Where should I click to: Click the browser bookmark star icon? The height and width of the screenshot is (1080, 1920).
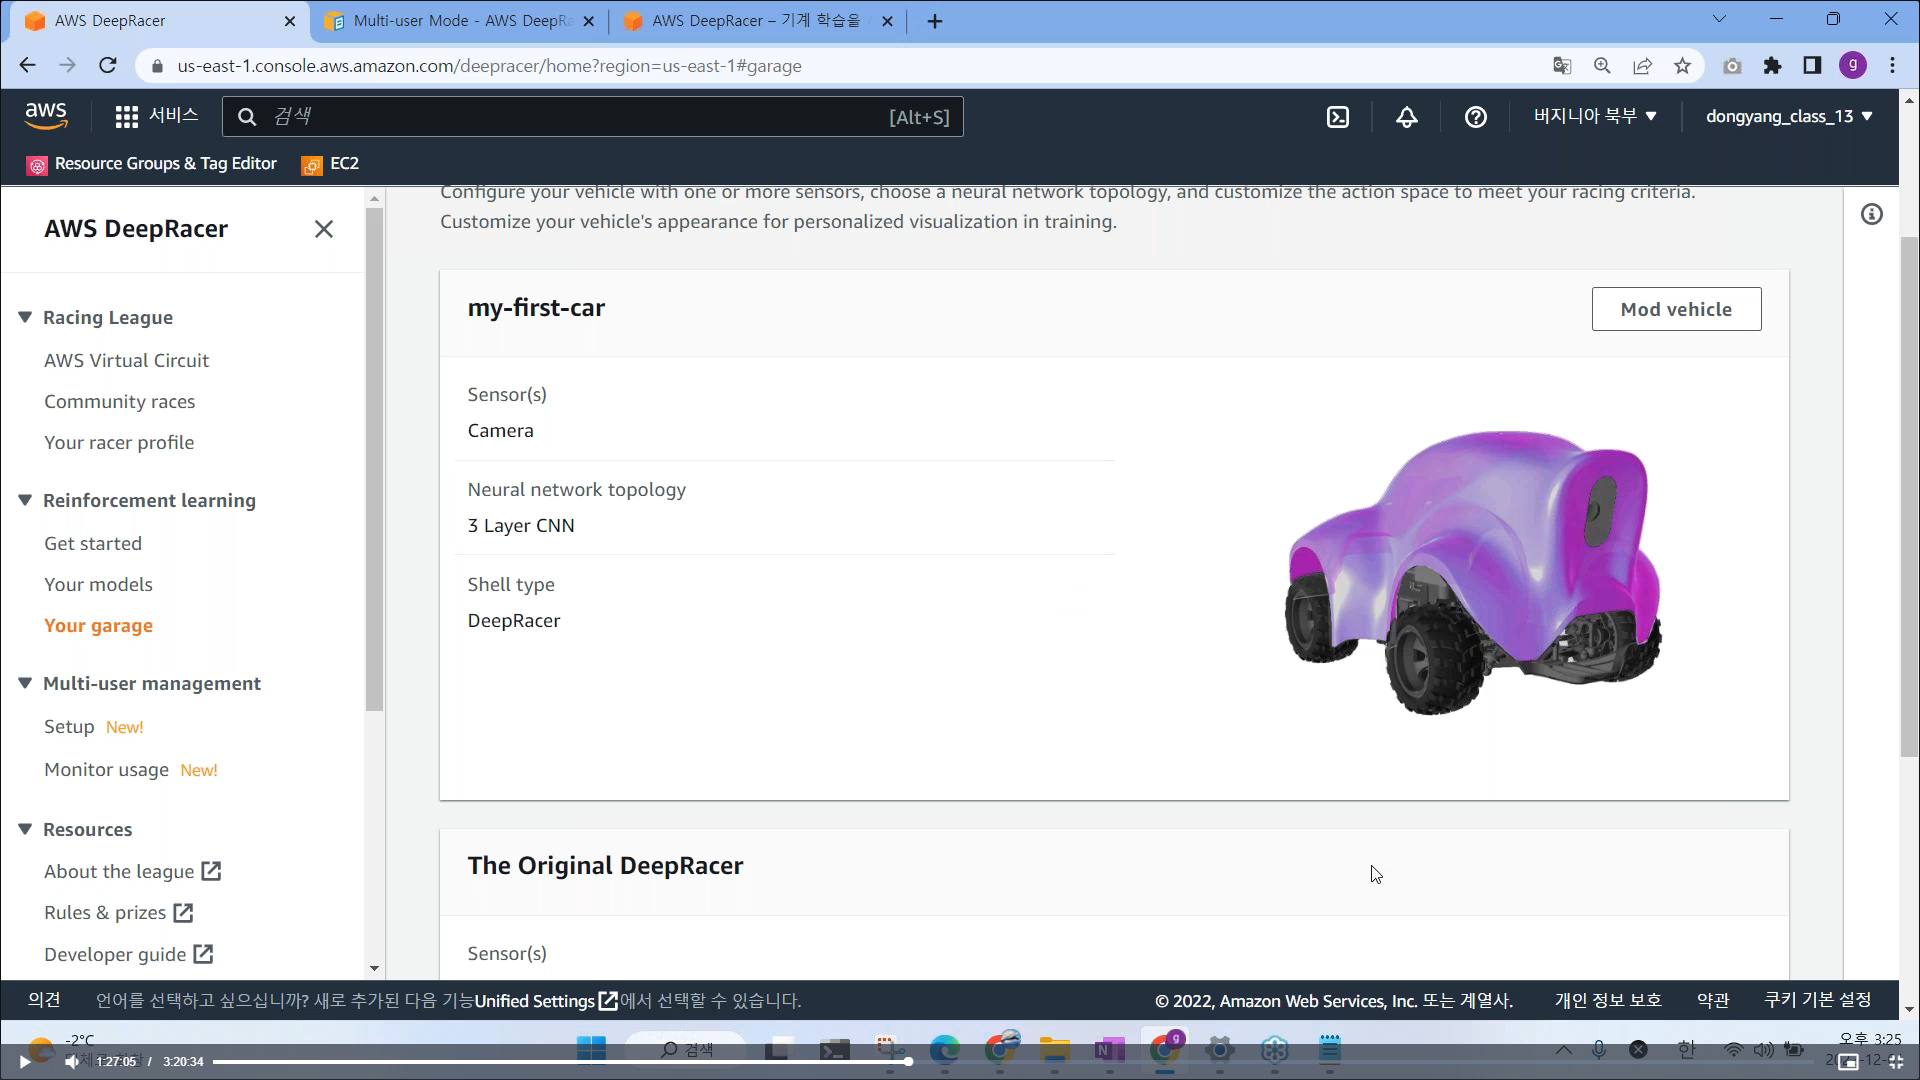(1682, 66)
